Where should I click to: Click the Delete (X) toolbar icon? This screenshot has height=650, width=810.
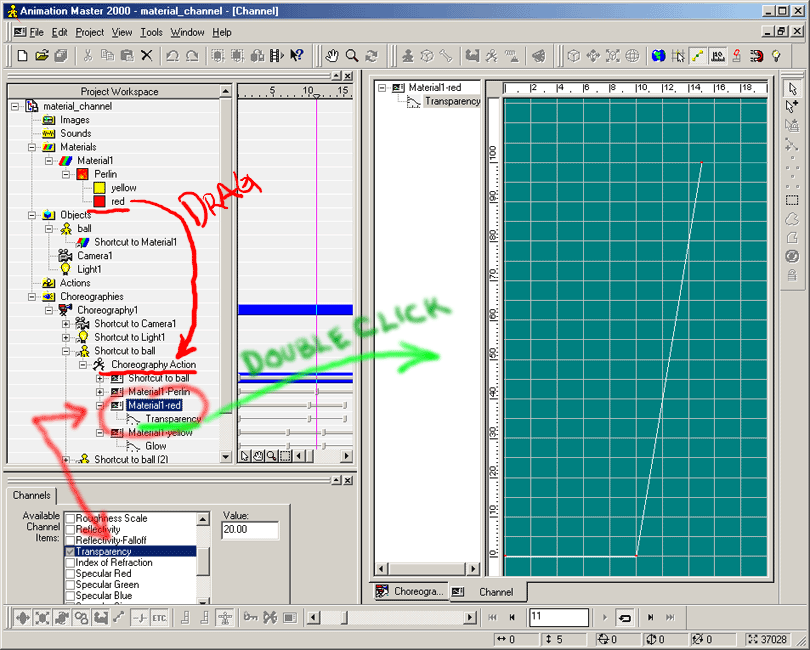click(147, 56)
